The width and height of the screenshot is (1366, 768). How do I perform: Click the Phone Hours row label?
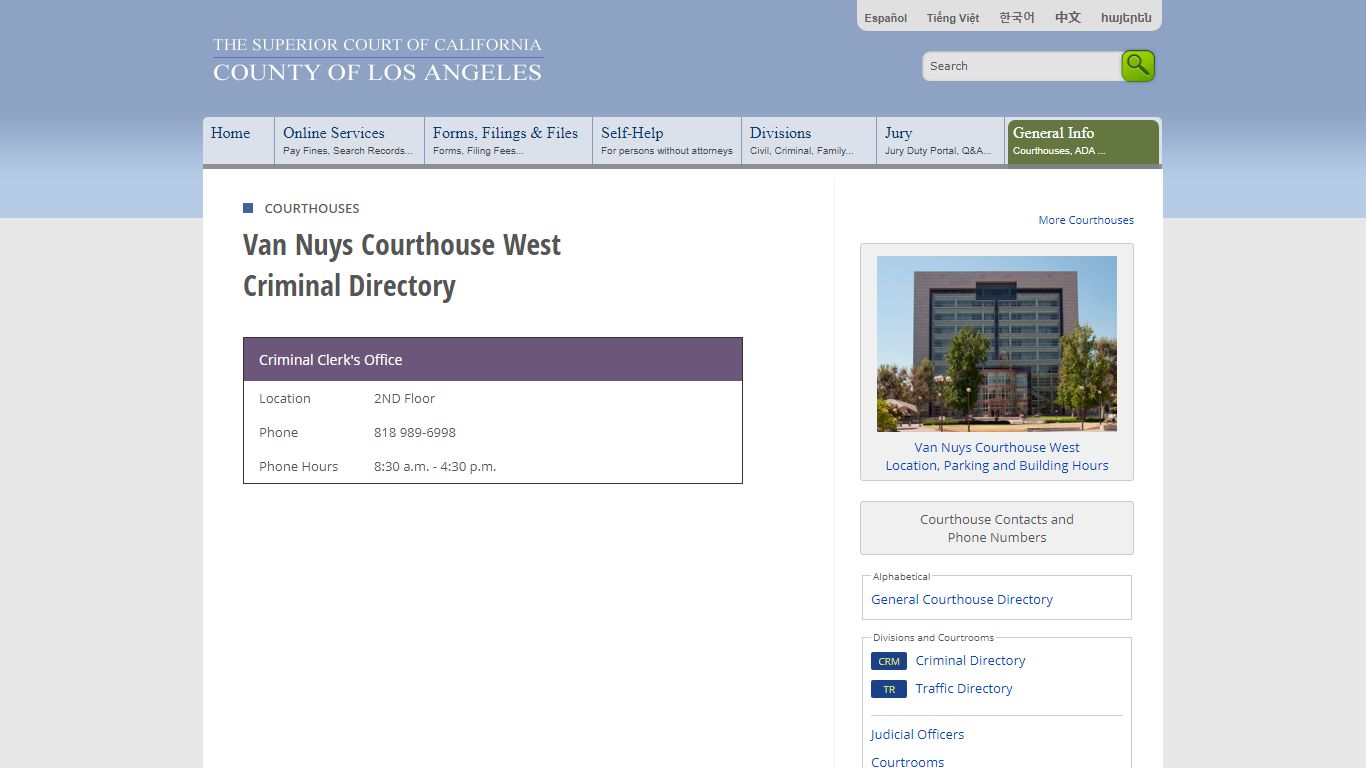tap(298, 467)
